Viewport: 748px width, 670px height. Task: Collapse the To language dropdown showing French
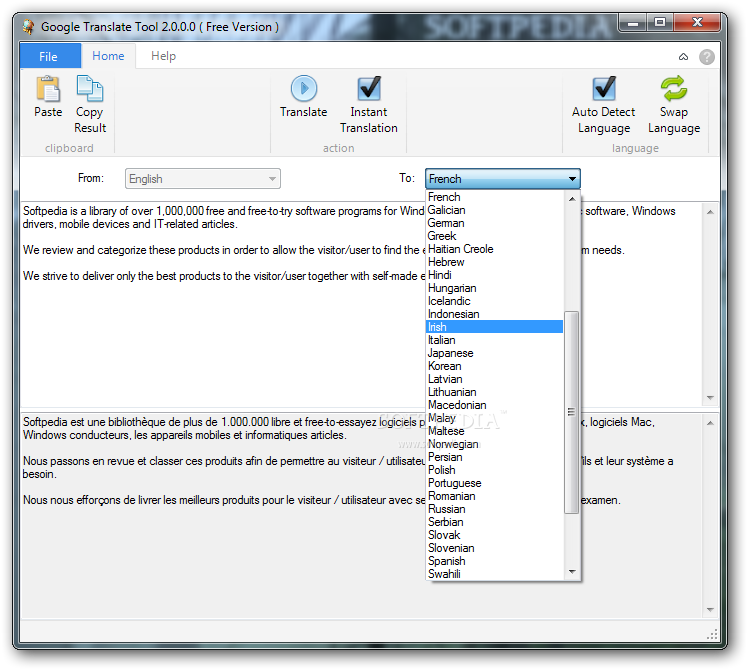pyautogui.click(x=503, y=179)
